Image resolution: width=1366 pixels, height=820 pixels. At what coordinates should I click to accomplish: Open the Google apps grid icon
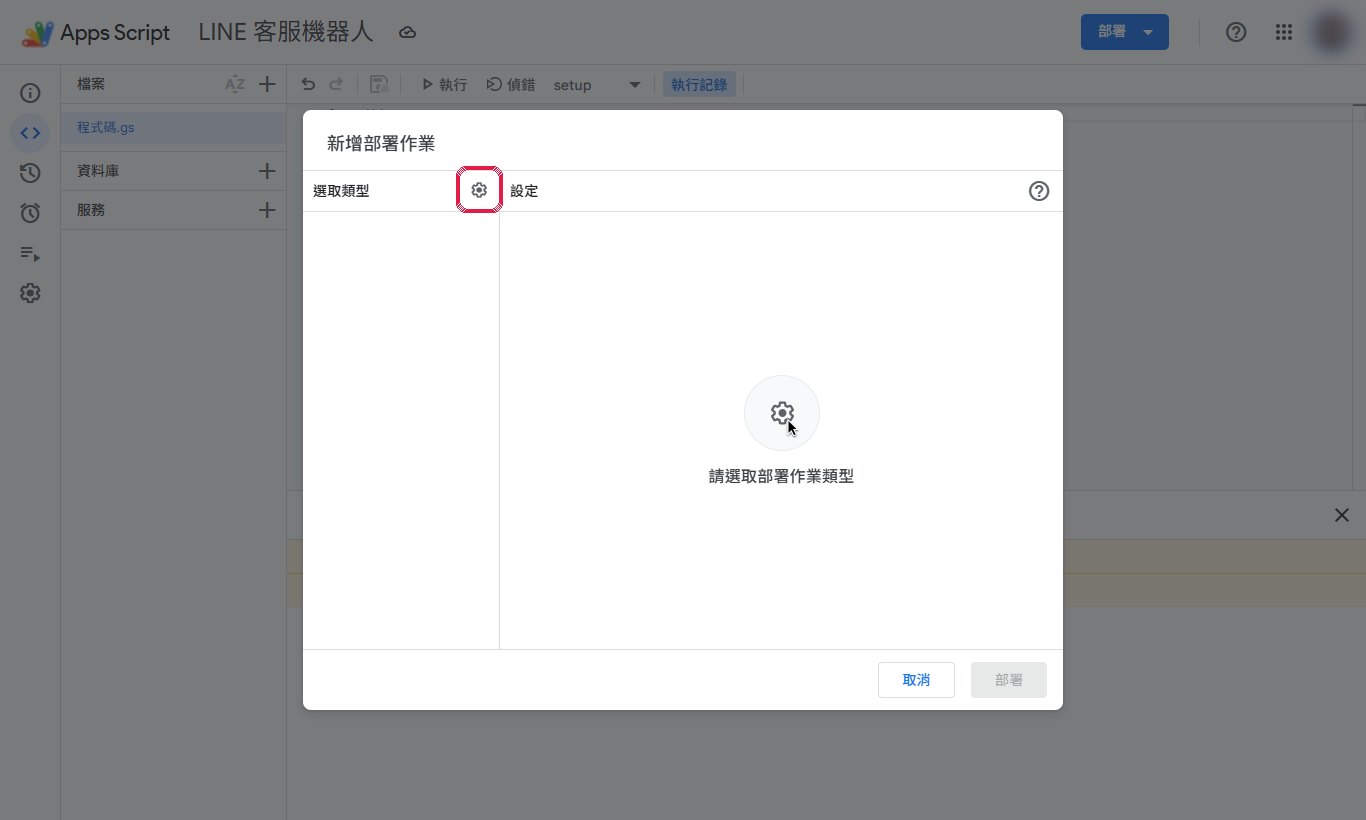click(x=1284, y=32)
